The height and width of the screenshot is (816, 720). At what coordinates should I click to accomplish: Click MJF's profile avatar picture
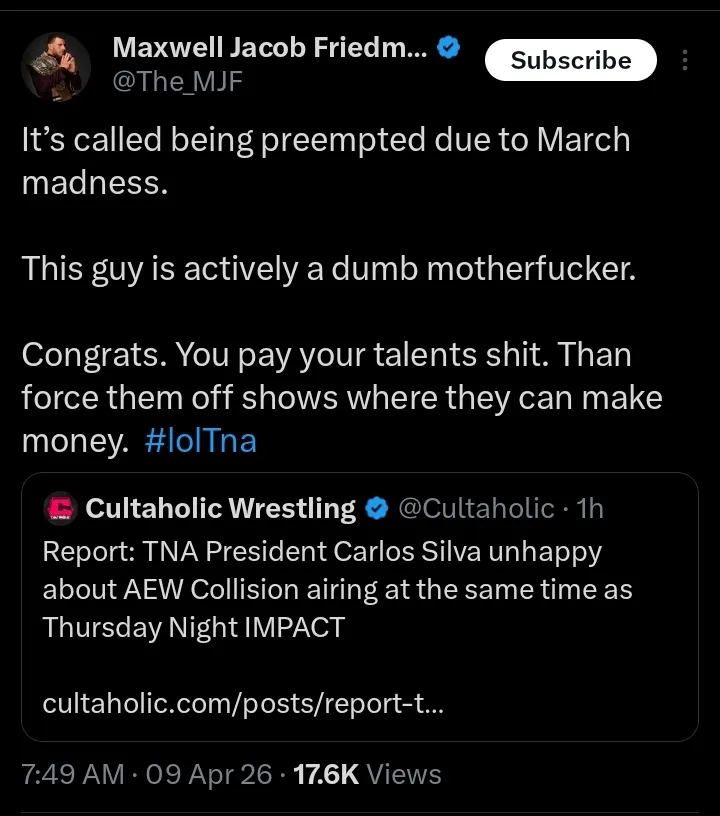pyautogui.click(x=50, y=64)
